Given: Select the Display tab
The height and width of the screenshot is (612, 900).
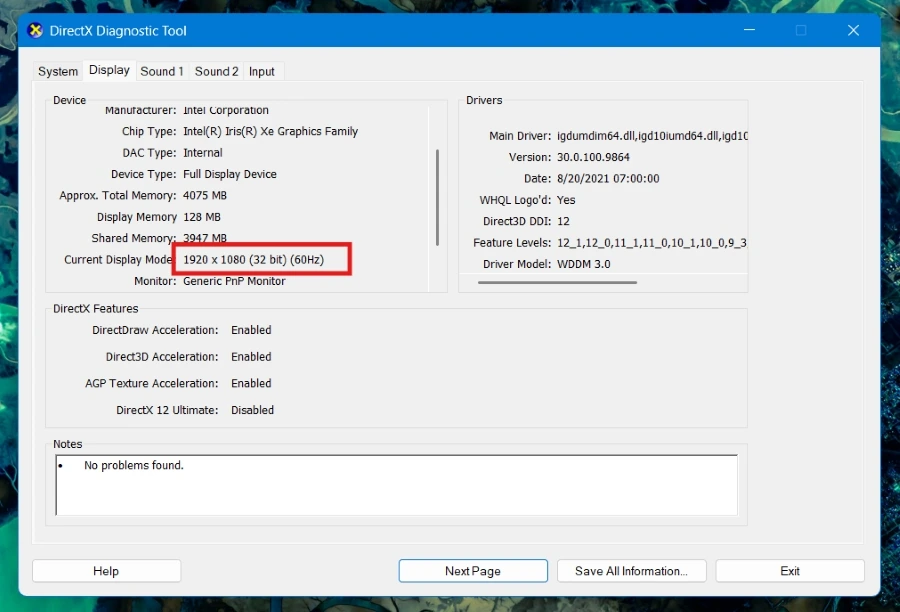Looking at the screenshot, I should click(109, 70).
